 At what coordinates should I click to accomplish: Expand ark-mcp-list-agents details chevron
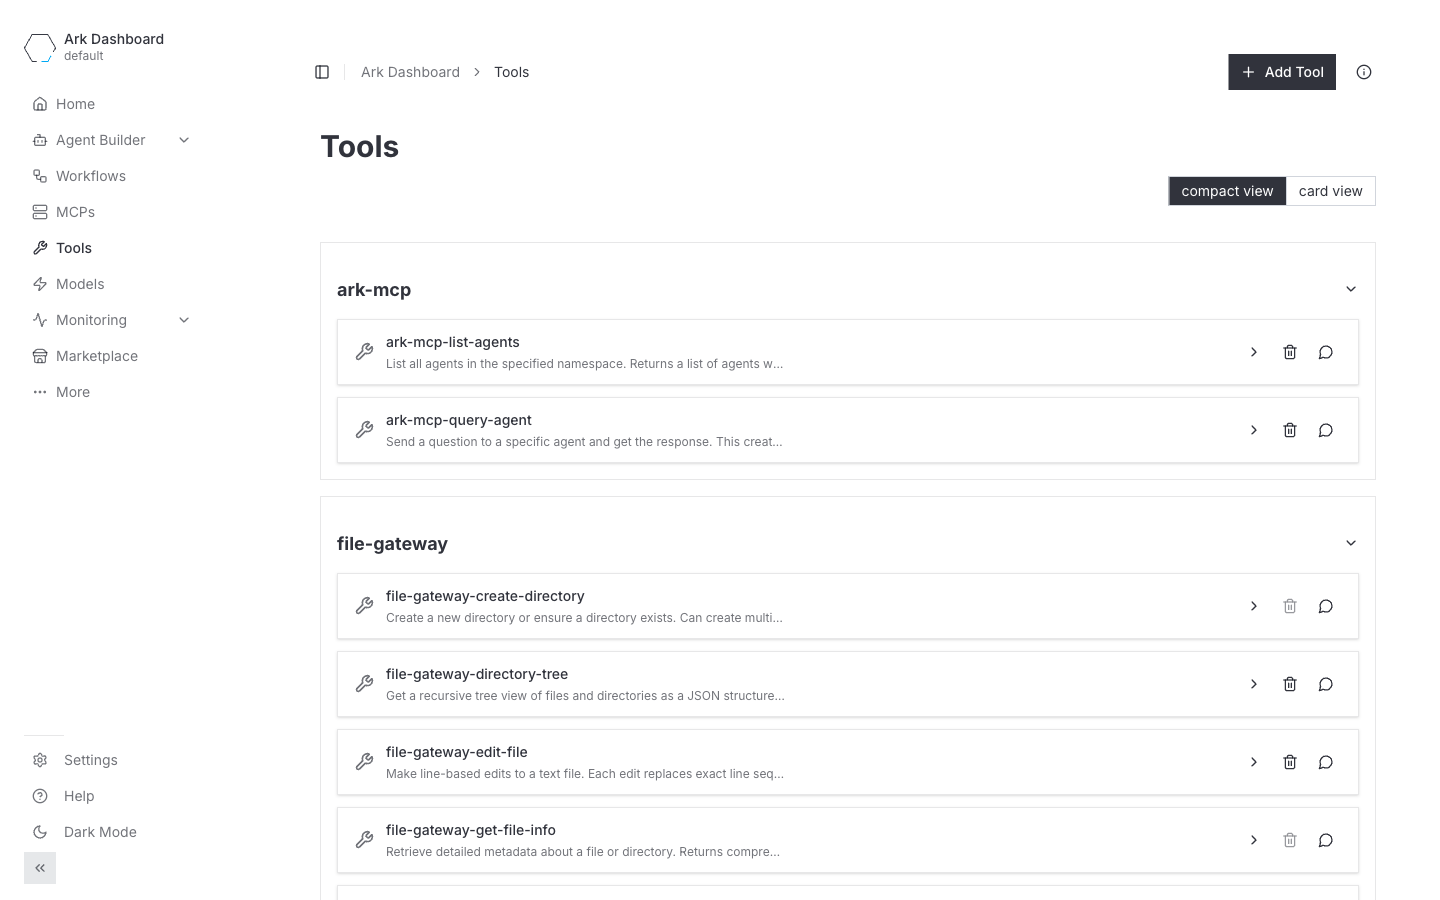[x=1254, y=352]
